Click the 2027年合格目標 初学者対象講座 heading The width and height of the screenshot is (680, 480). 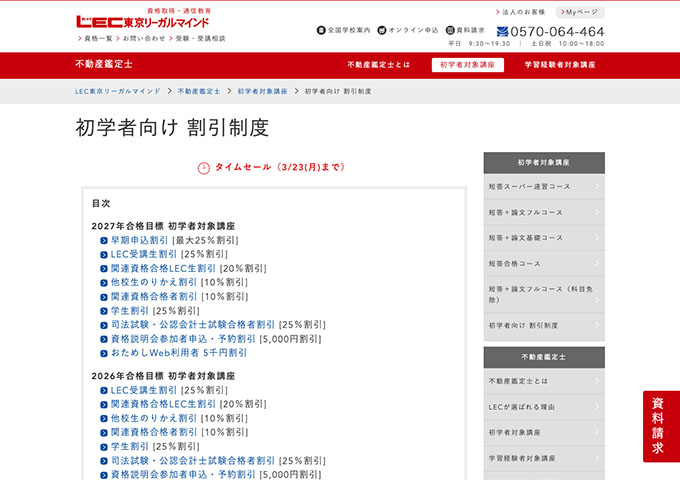tap(163, 226)
